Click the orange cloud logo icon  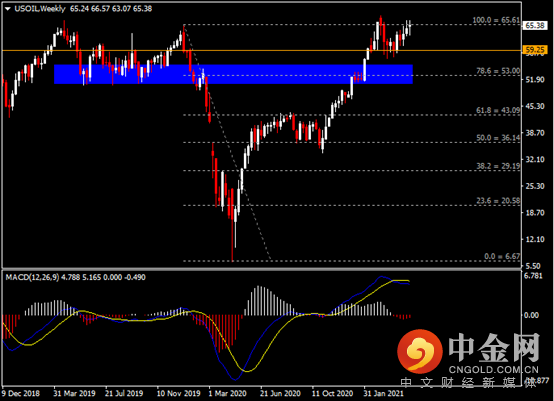tap(420, 352)
